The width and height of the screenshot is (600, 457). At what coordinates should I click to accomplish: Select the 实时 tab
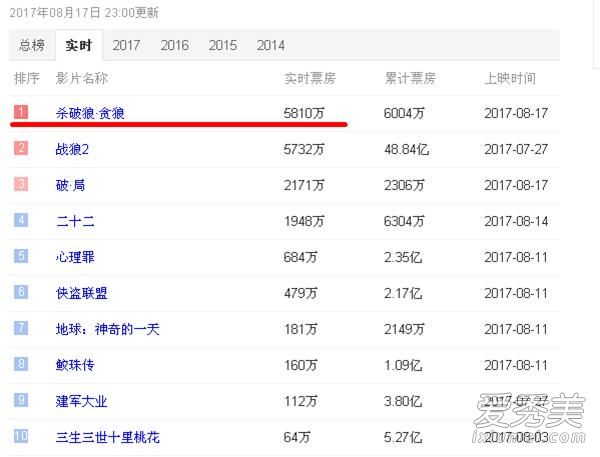click(79, 45)
